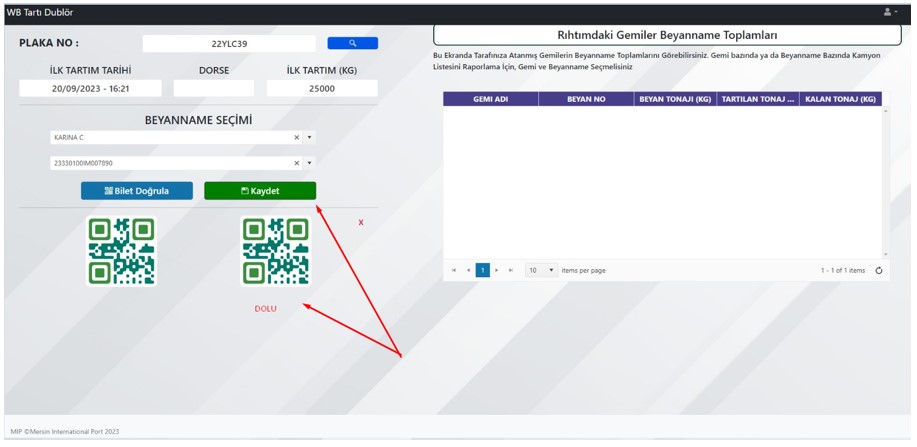Go to the first page of the grid
The image size is (917, 447).
(x=454, y=270)
